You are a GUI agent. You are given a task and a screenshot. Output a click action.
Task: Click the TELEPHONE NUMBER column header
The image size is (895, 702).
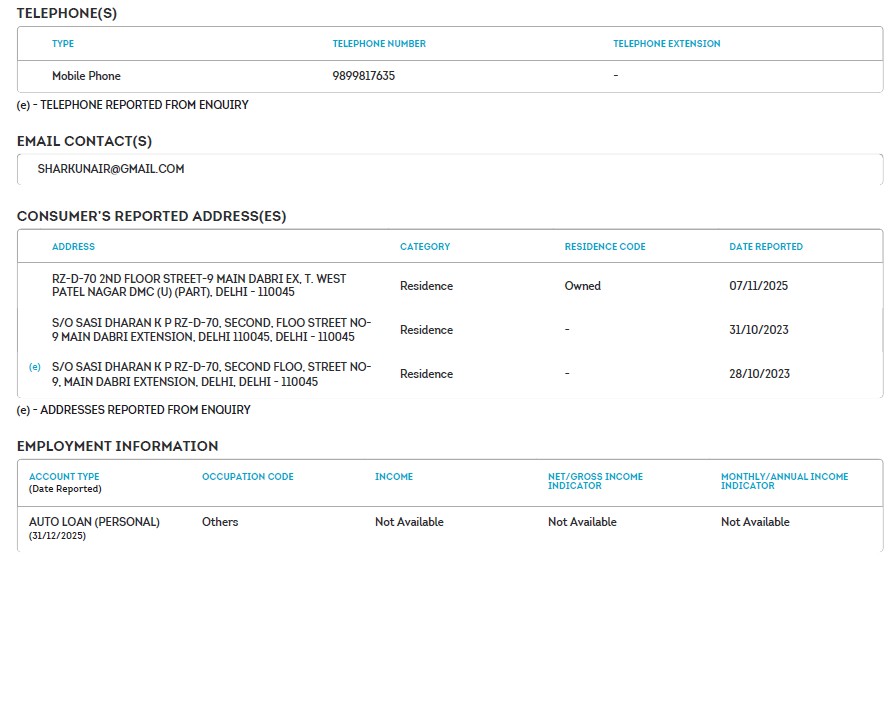point(379,44)
